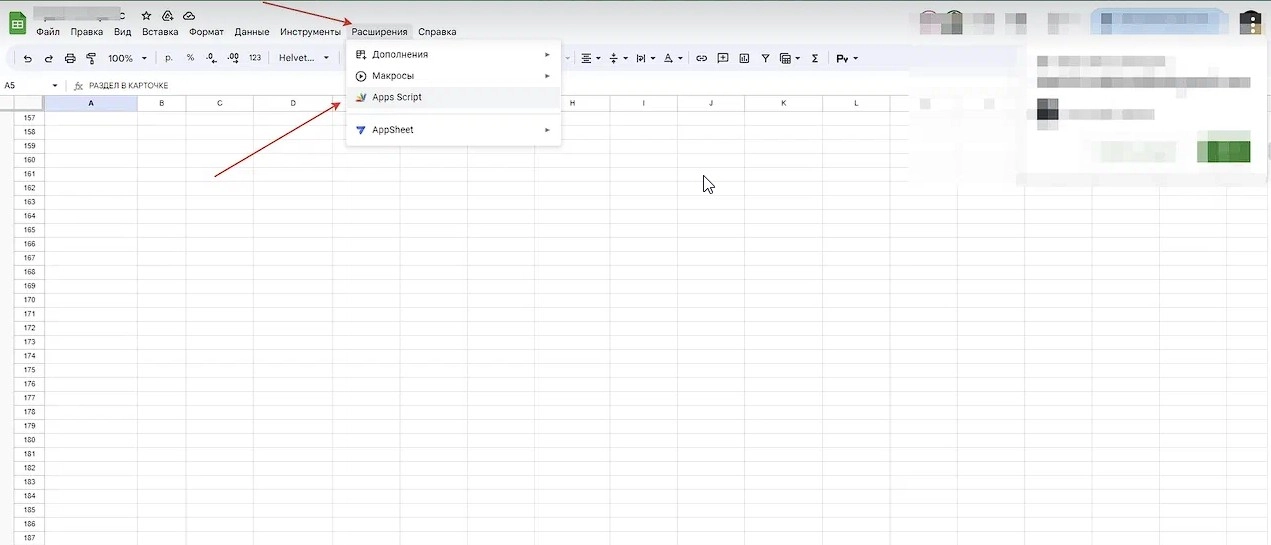Viewport: 1271px width, 545px height.
Task: Click the Insert chart icon
Action: tap(744, 59)
